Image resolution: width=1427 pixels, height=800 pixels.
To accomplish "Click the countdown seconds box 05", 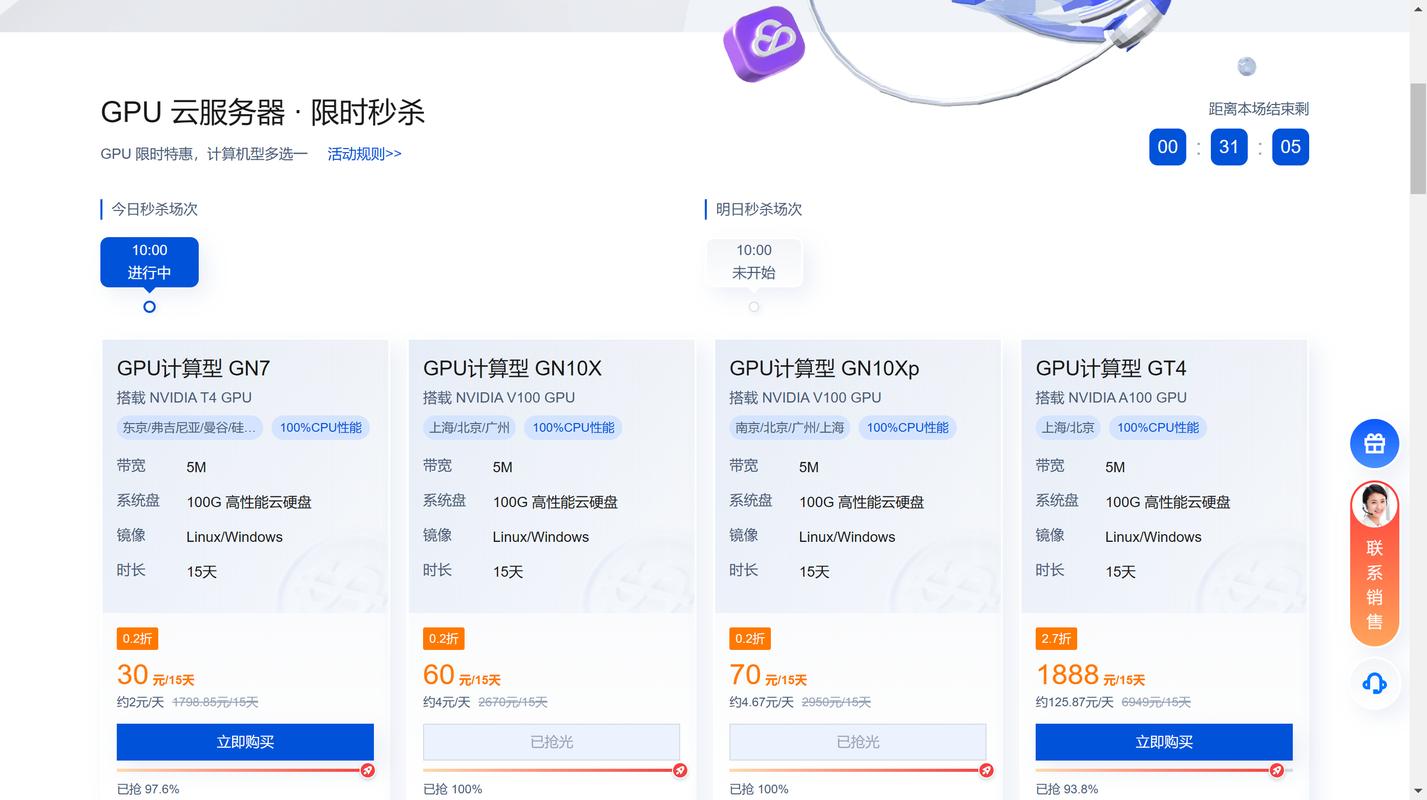I will click(1291, 147).
